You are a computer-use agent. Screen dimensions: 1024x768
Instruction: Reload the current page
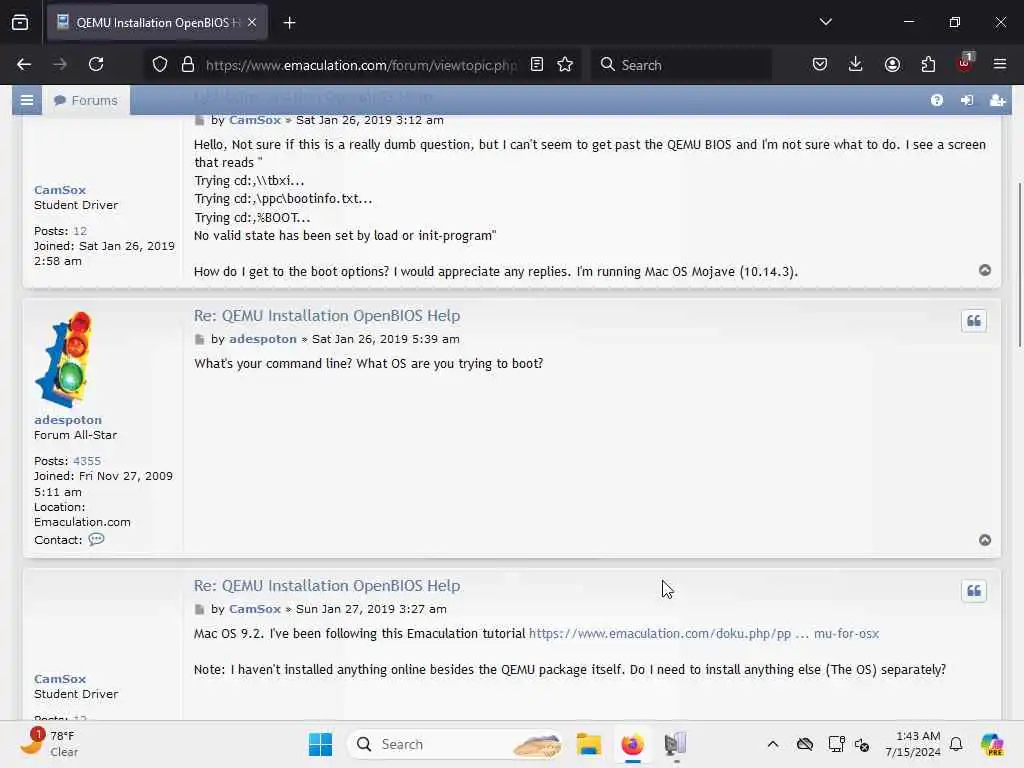click(96, 64)
